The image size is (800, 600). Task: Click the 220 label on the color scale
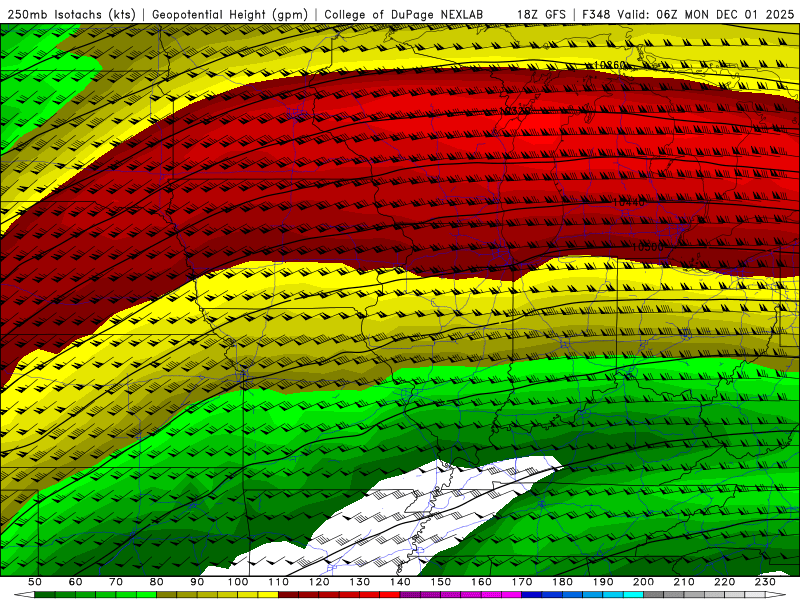724,582
